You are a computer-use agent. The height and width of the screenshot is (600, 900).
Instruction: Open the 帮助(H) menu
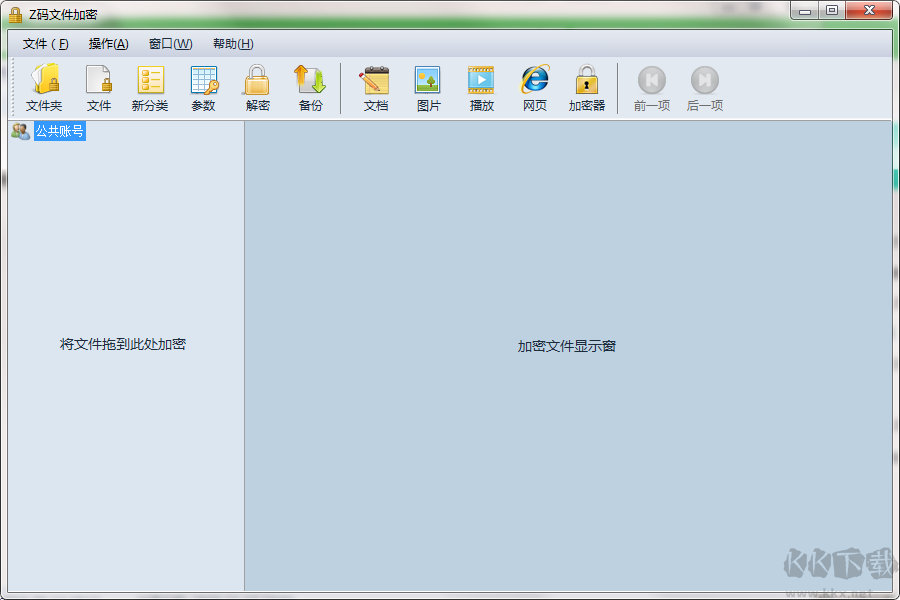point(232,44)
